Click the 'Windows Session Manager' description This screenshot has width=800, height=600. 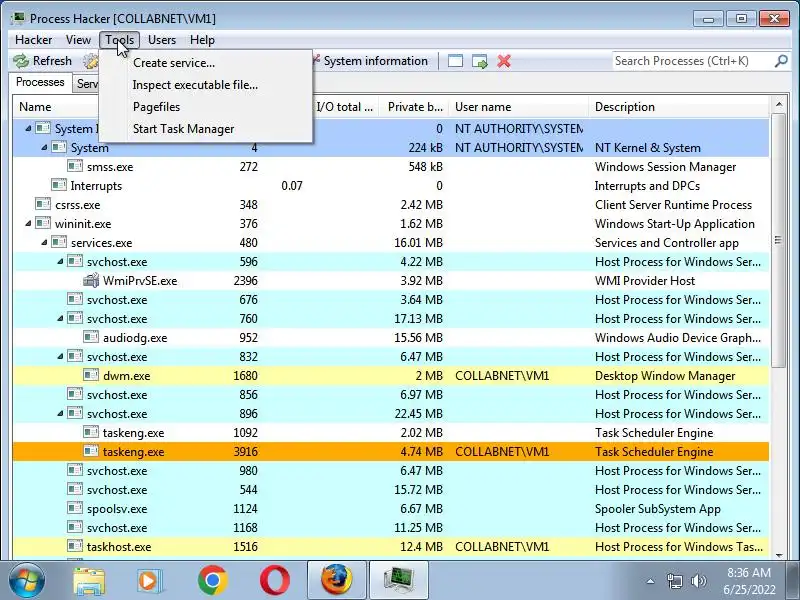pyautogui.click(x=665, y=167)
